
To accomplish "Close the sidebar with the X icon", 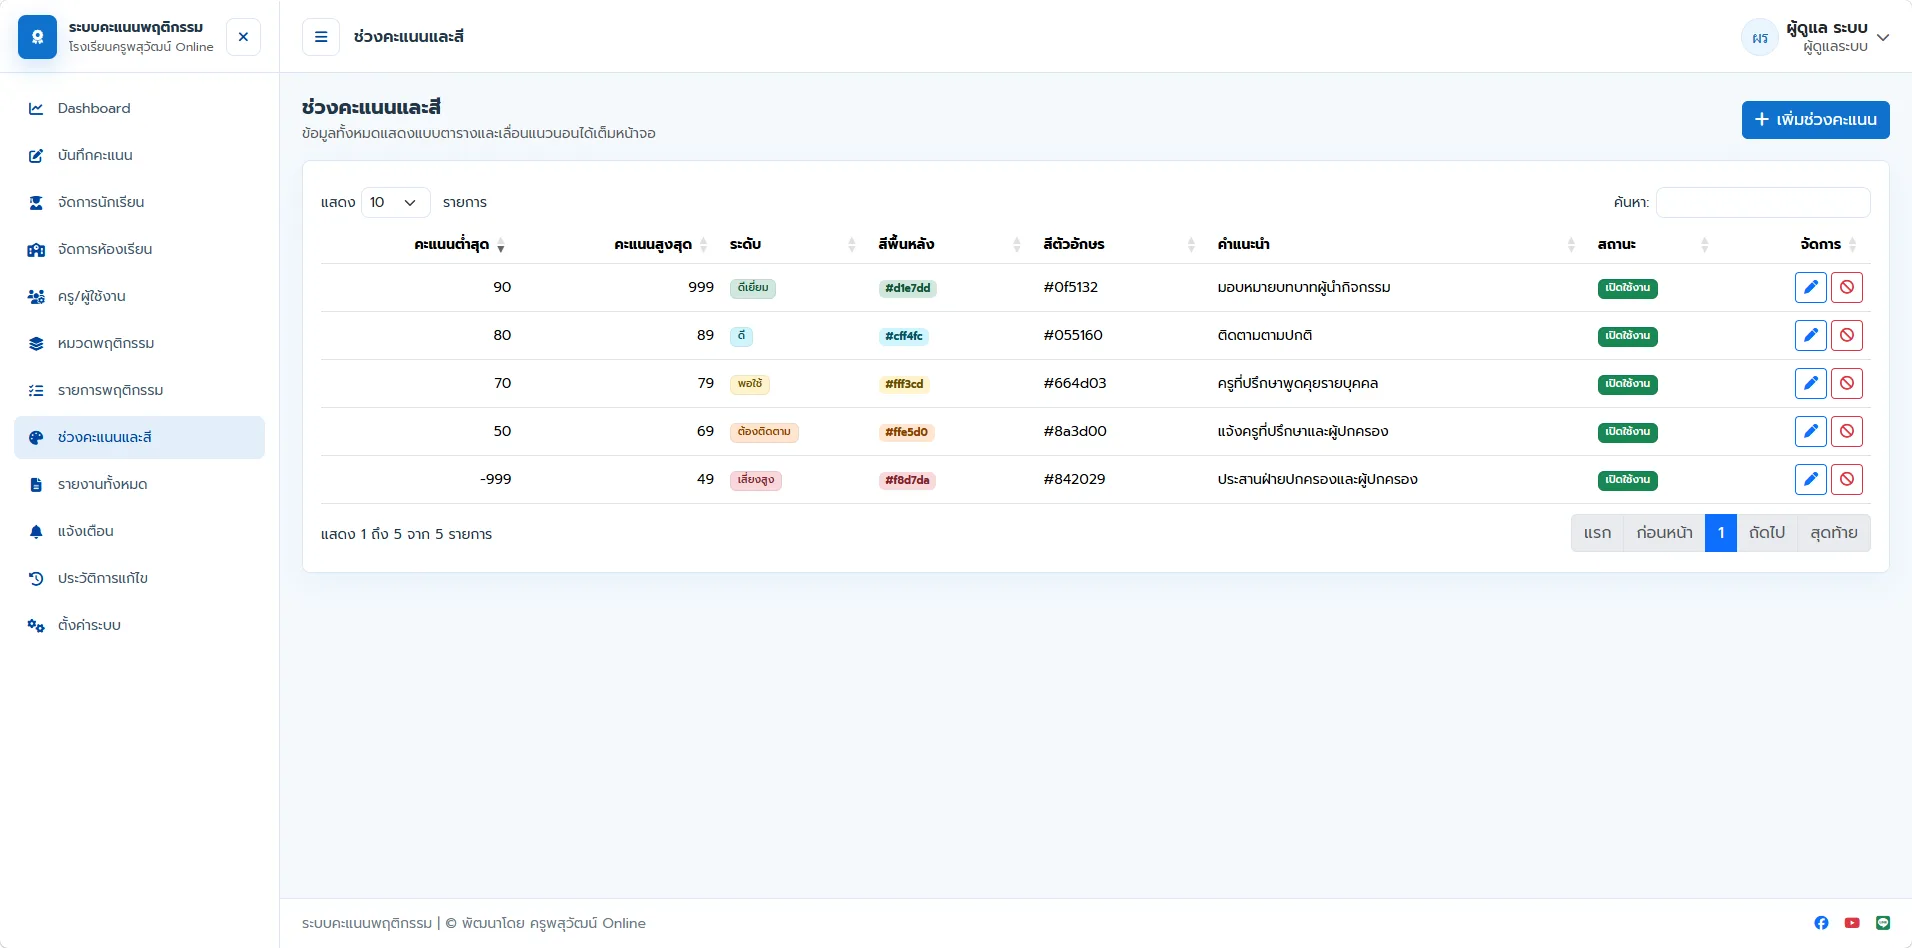I will point(243,37).
